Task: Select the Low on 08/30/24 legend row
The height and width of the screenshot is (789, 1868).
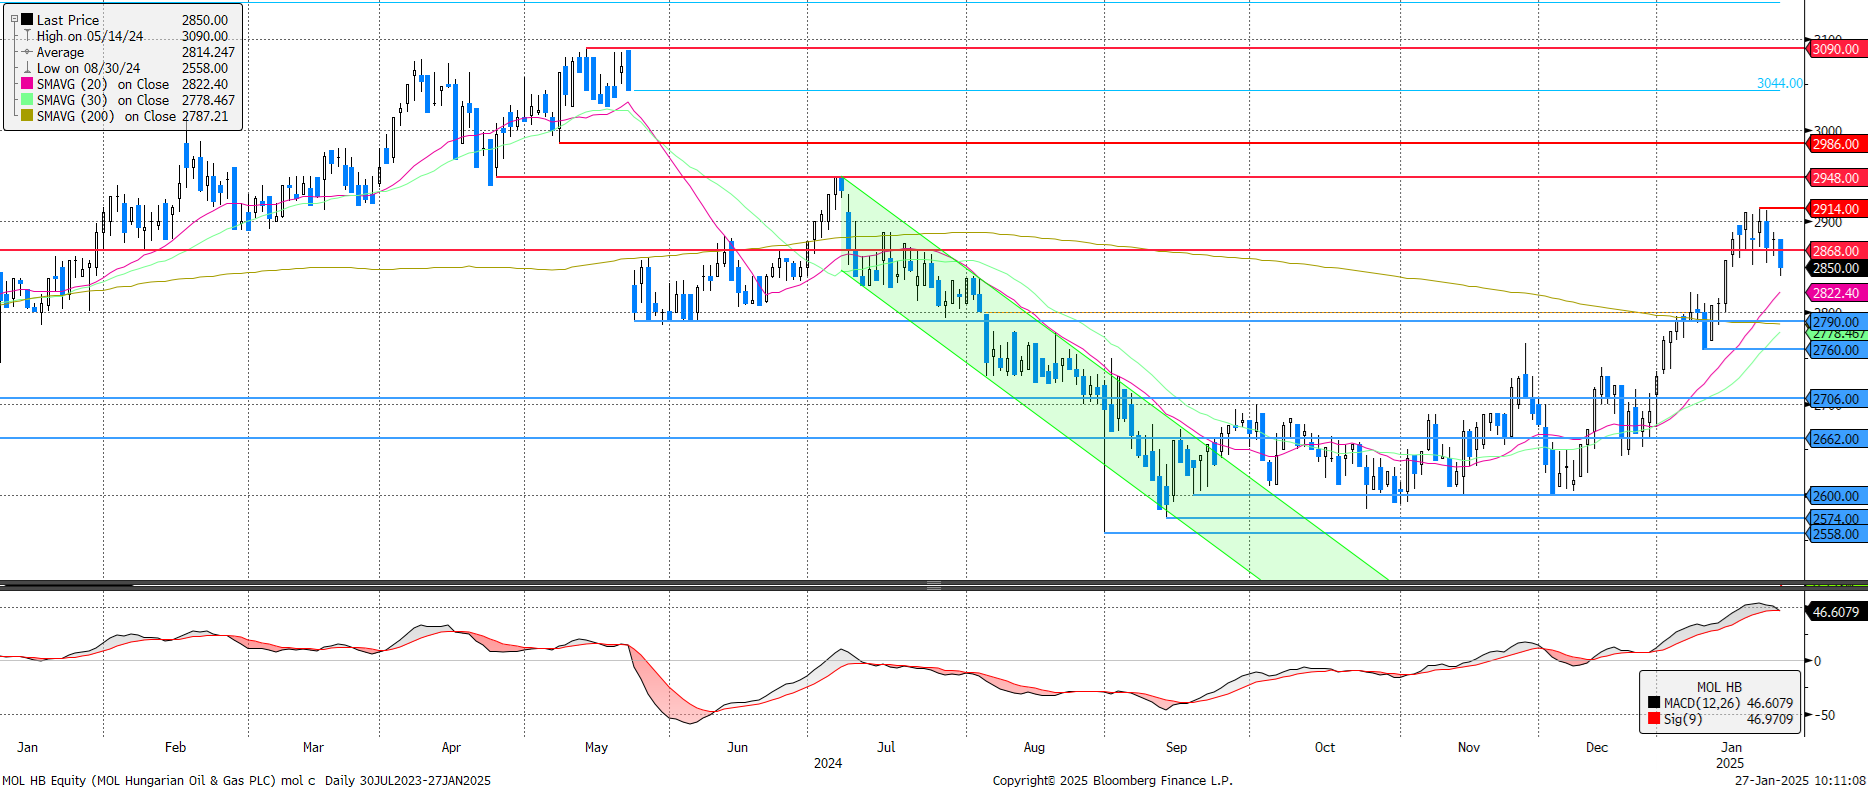Action: pos(132,68)
